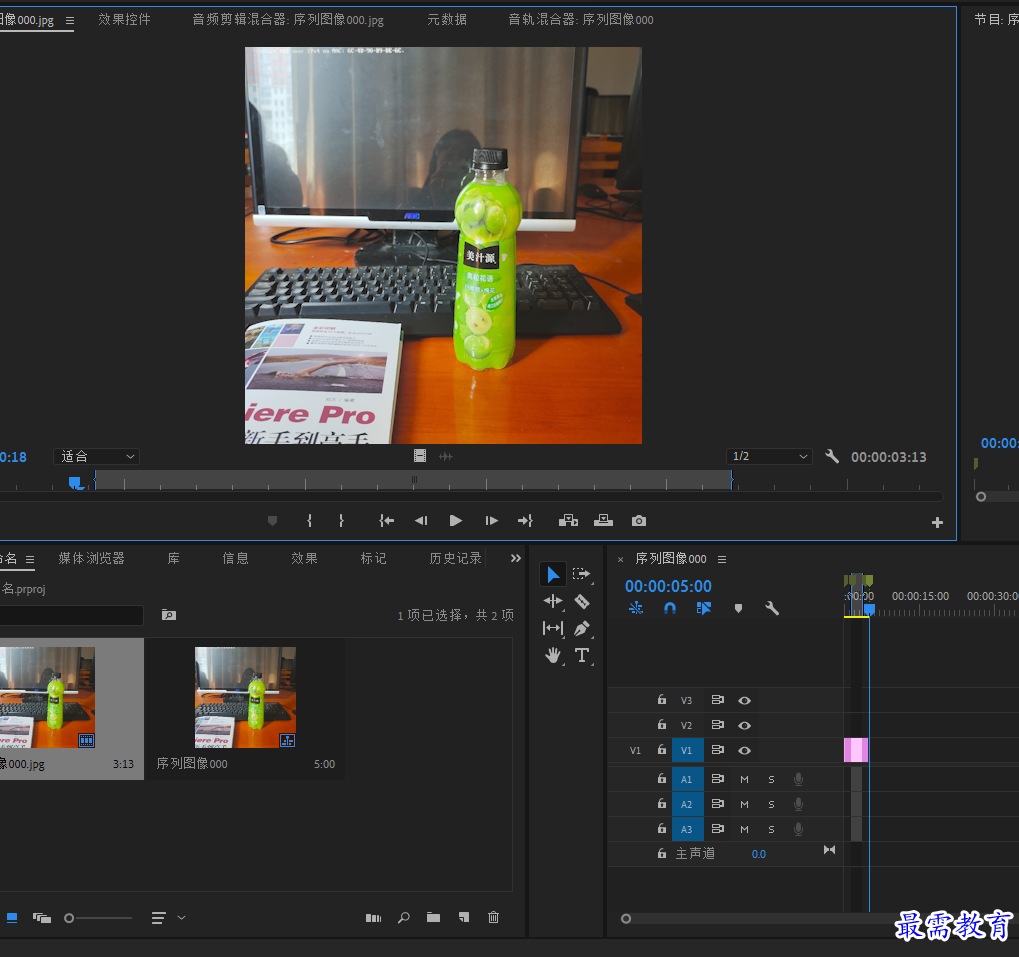The image size is (1019, 957).
Task: Click the Insert edit button
Action: point(568,520)
